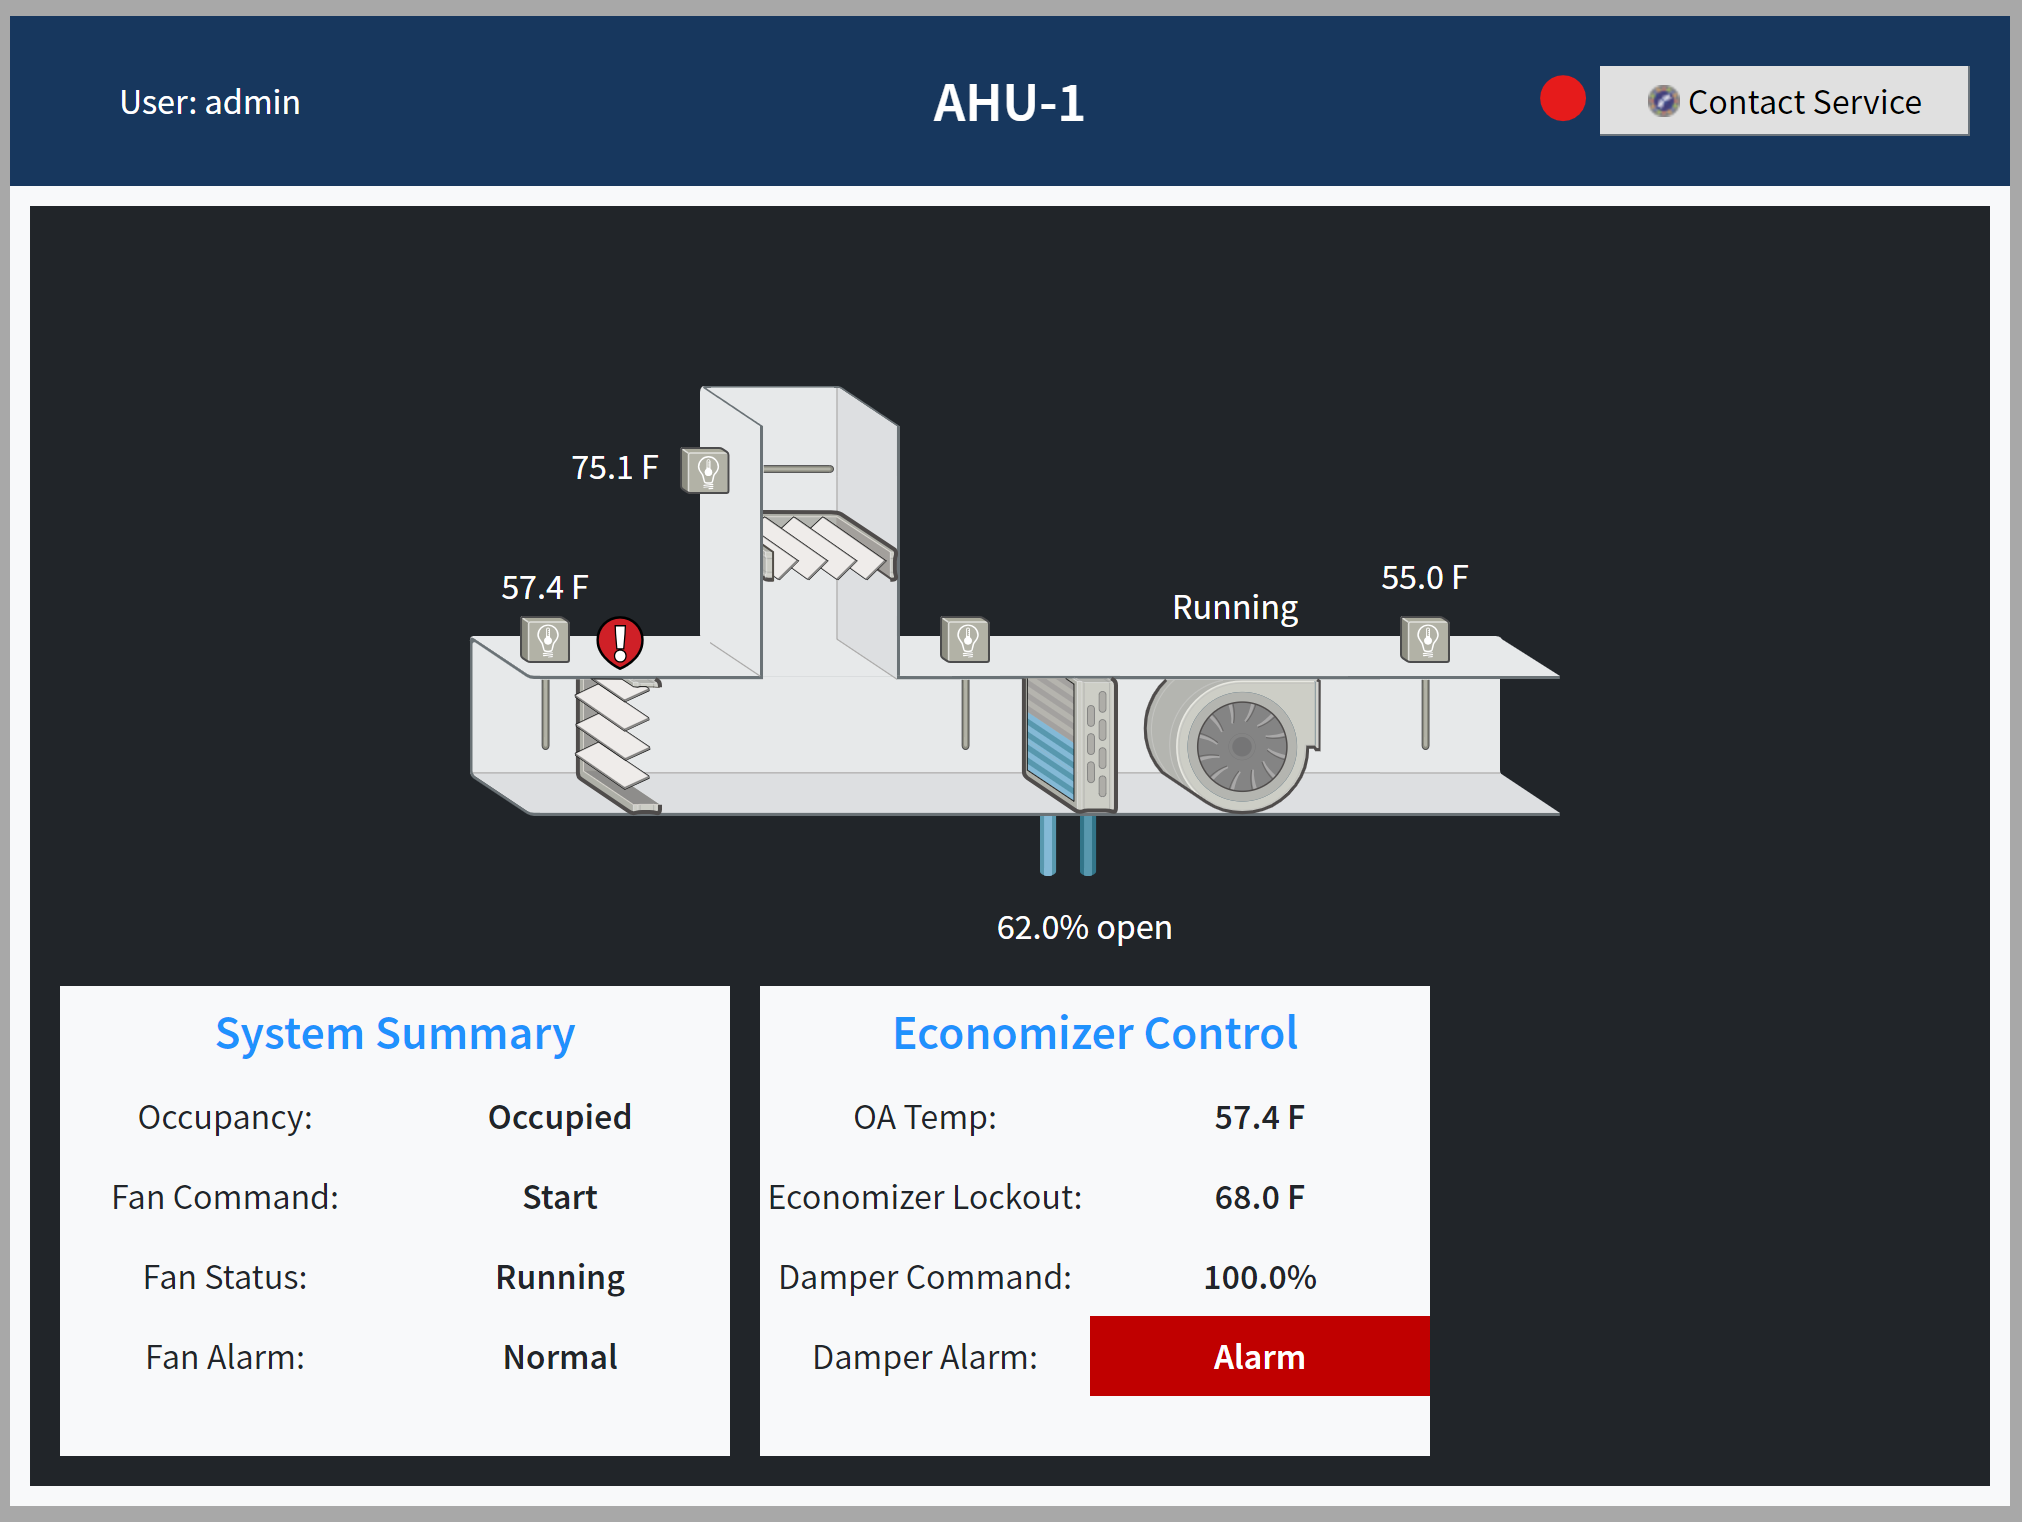Click the AHU-1 page title
Viewport: 2022px width, 1522px height.
coord(1008,102)
